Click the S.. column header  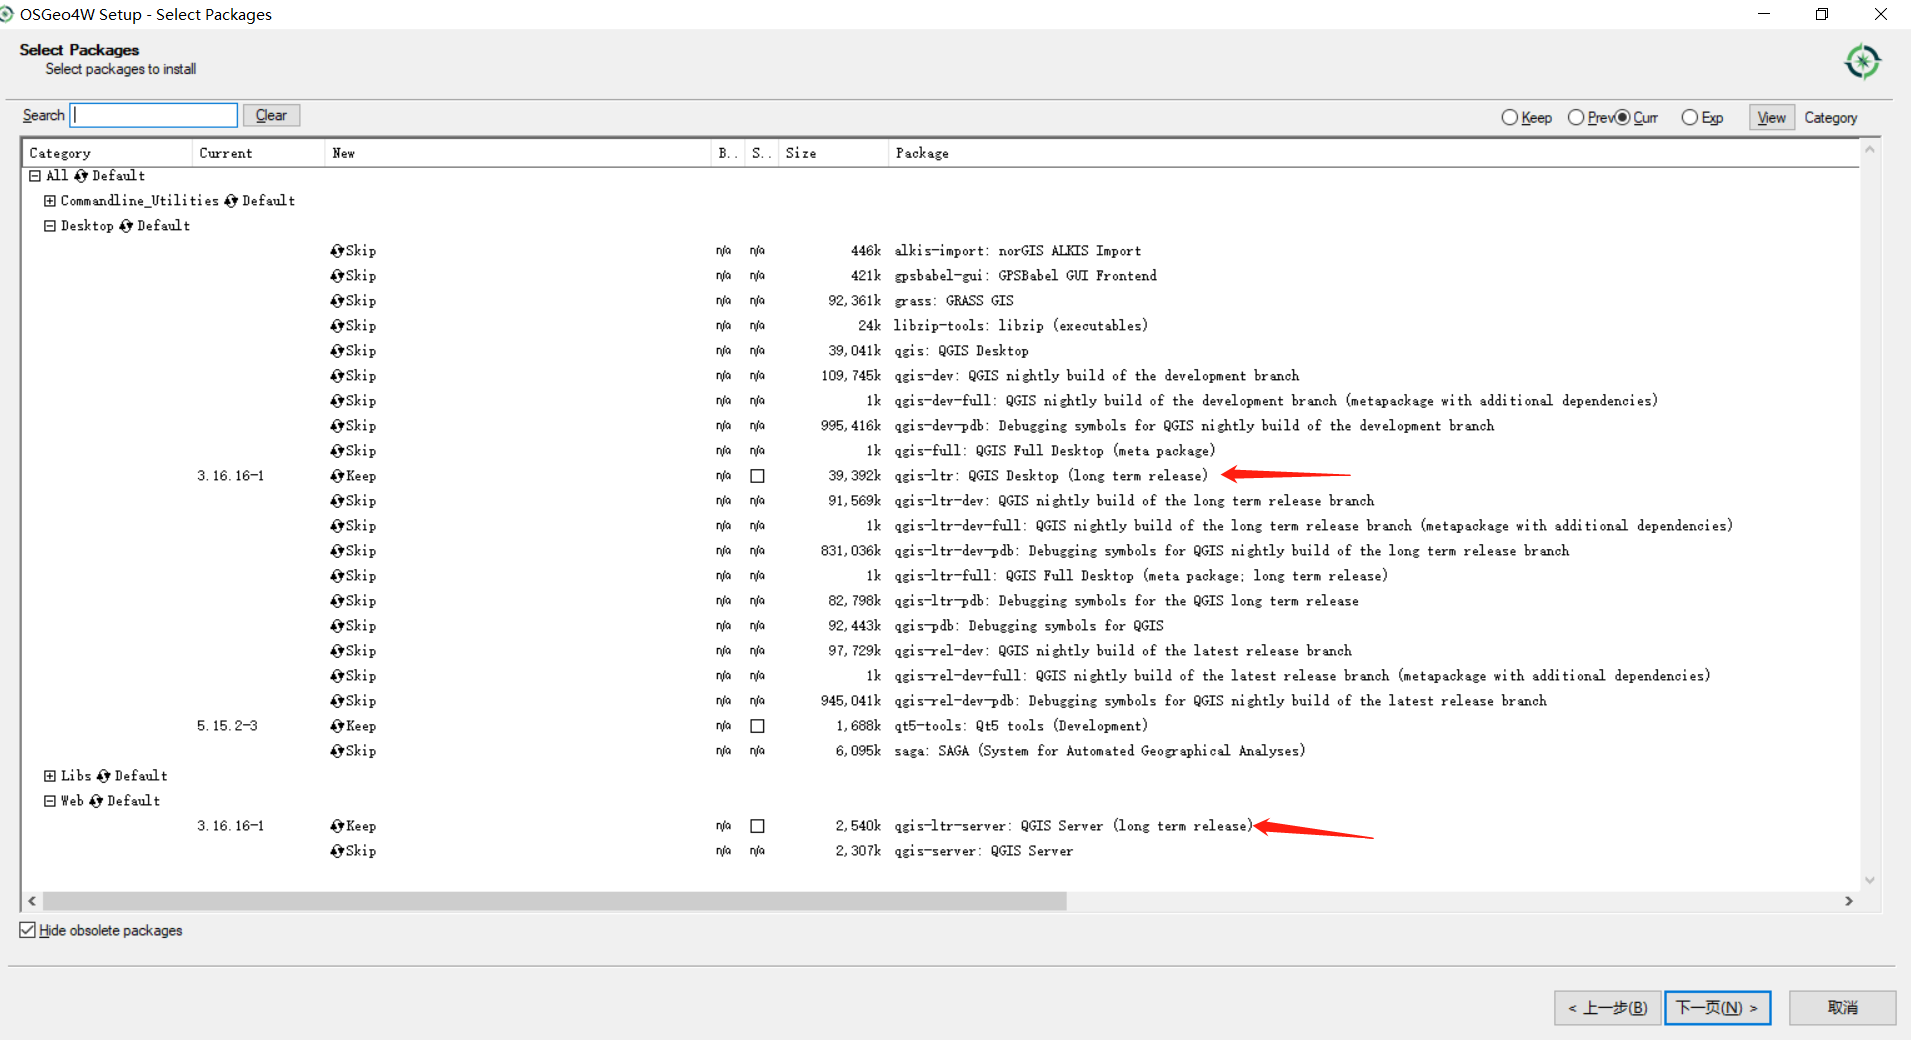click(761, 153)
